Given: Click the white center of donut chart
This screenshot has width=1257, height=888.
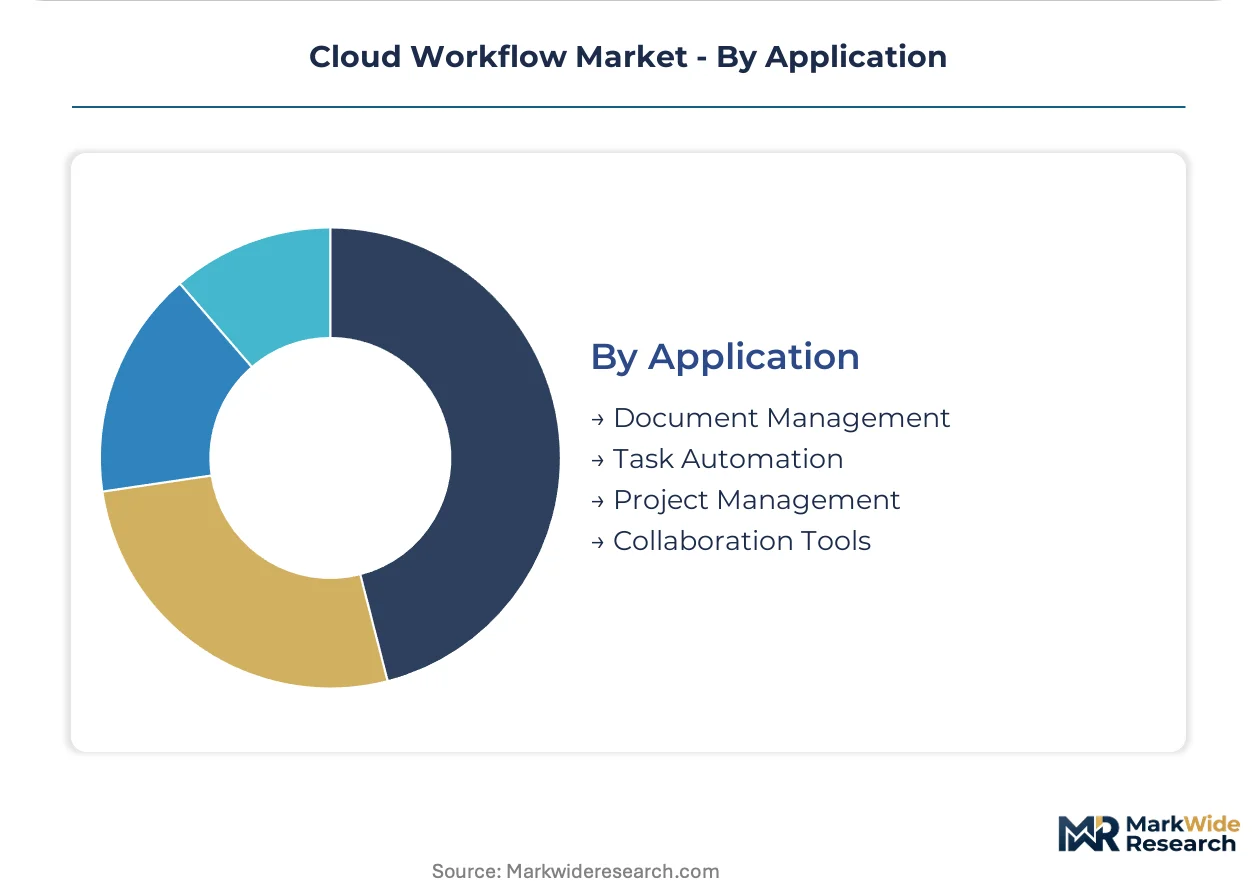Looking at the screenshot, I should pyautogui.click(x=331, y=458).
